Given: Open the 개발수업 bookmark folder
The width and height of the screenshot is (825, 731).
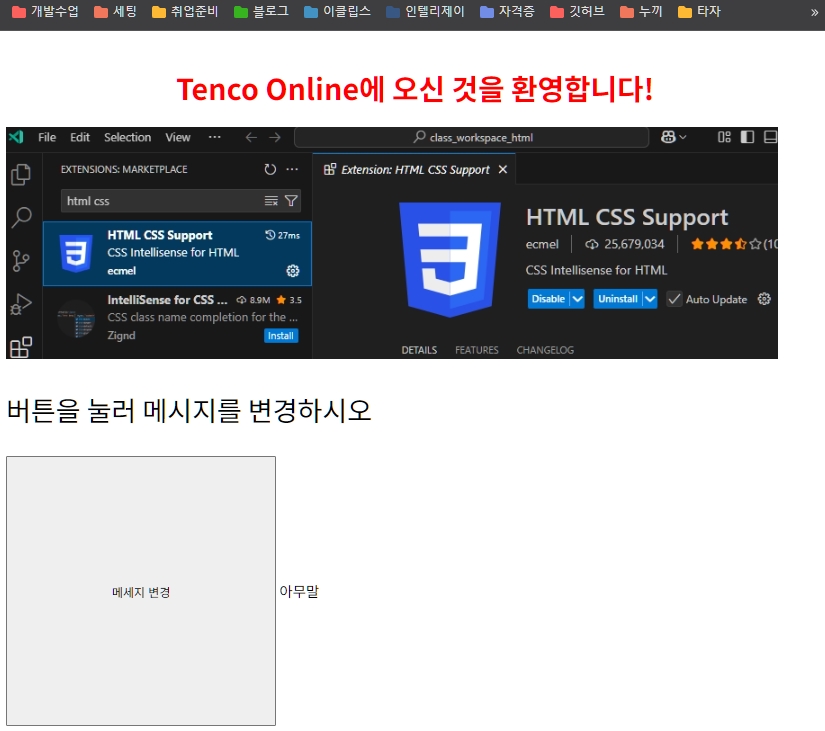Looking at the screenshot, I should coord(45,12).
